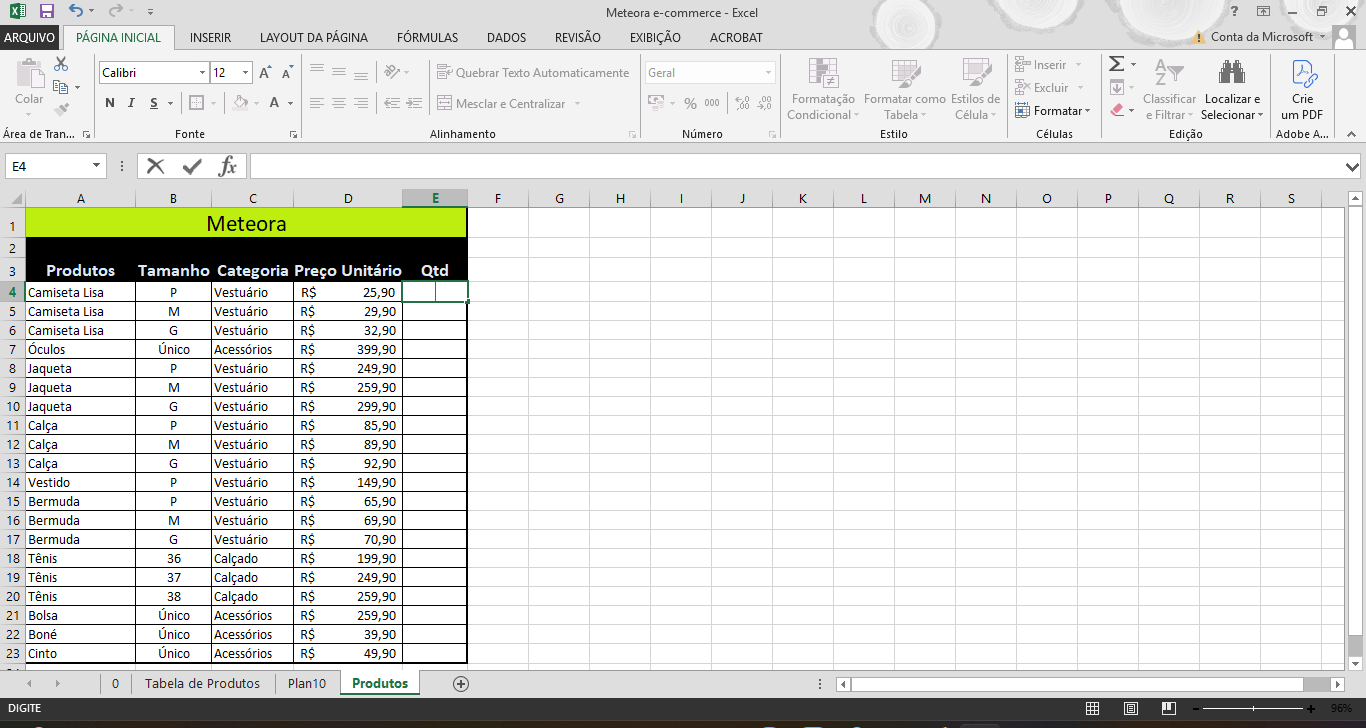Open the Formatação Condicional dropdown
Viewport: 1366px width, 728px height.
coord(821,89)
